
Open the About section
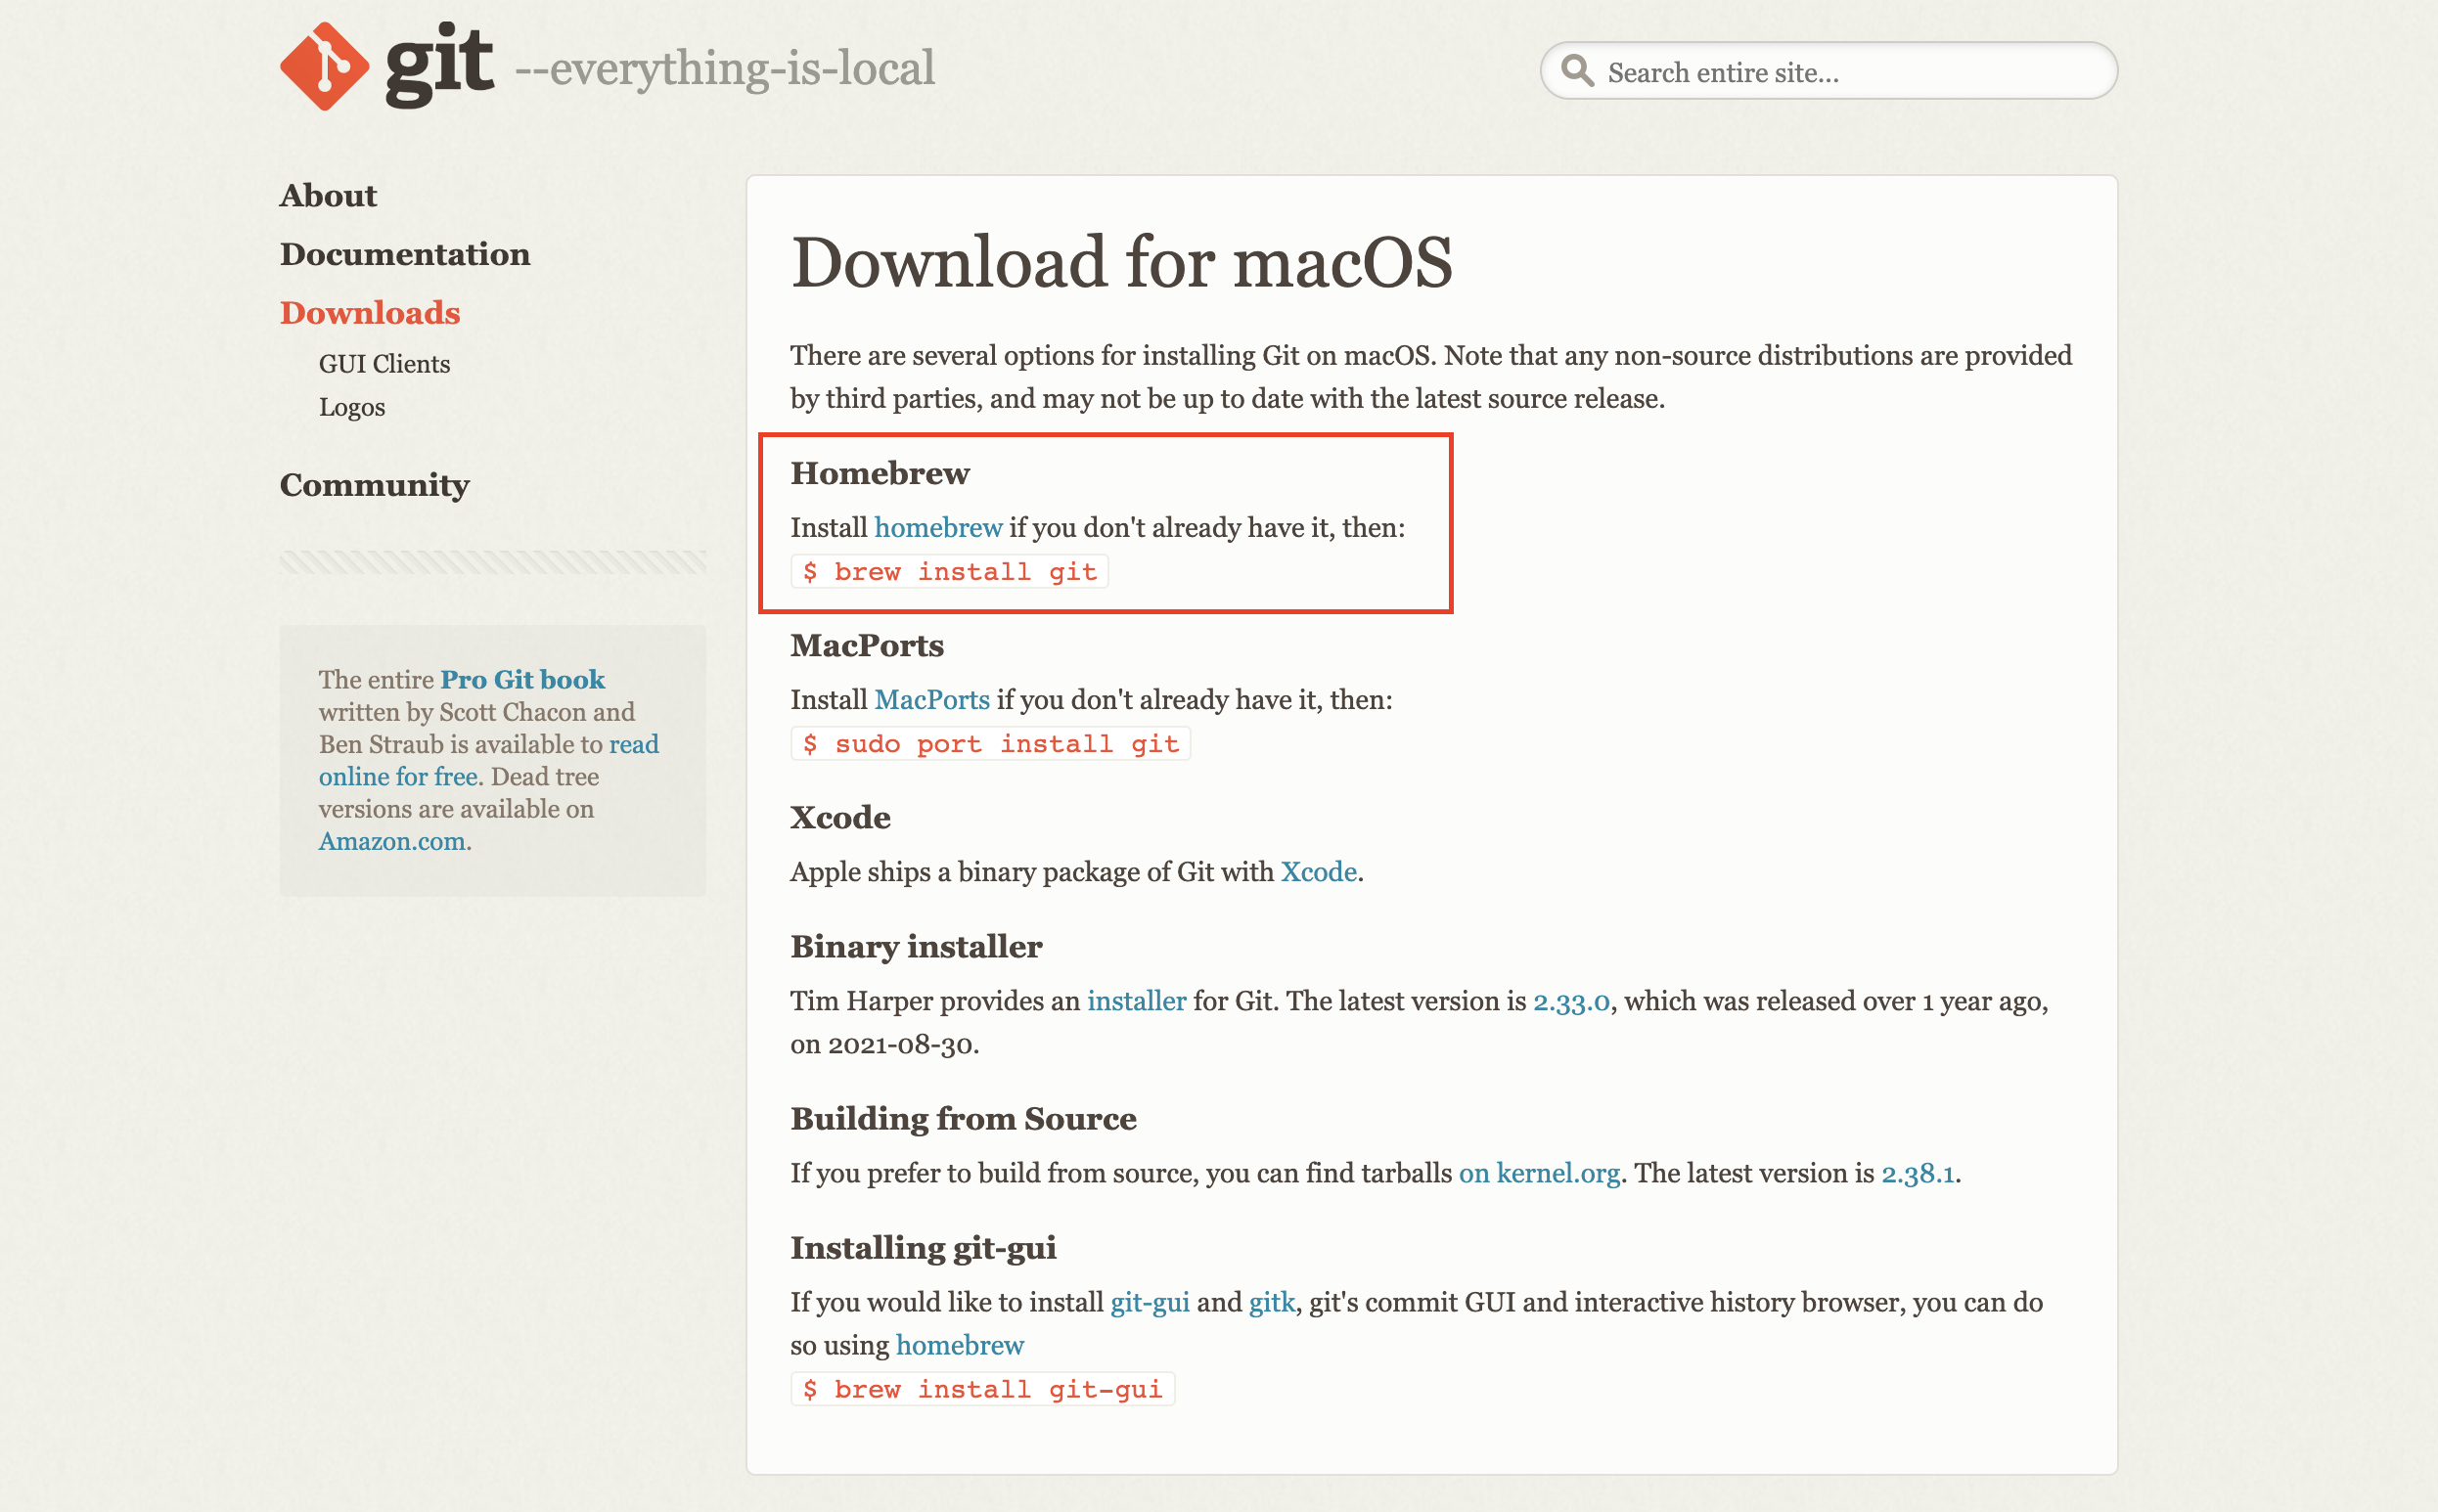tap(328, 195)
